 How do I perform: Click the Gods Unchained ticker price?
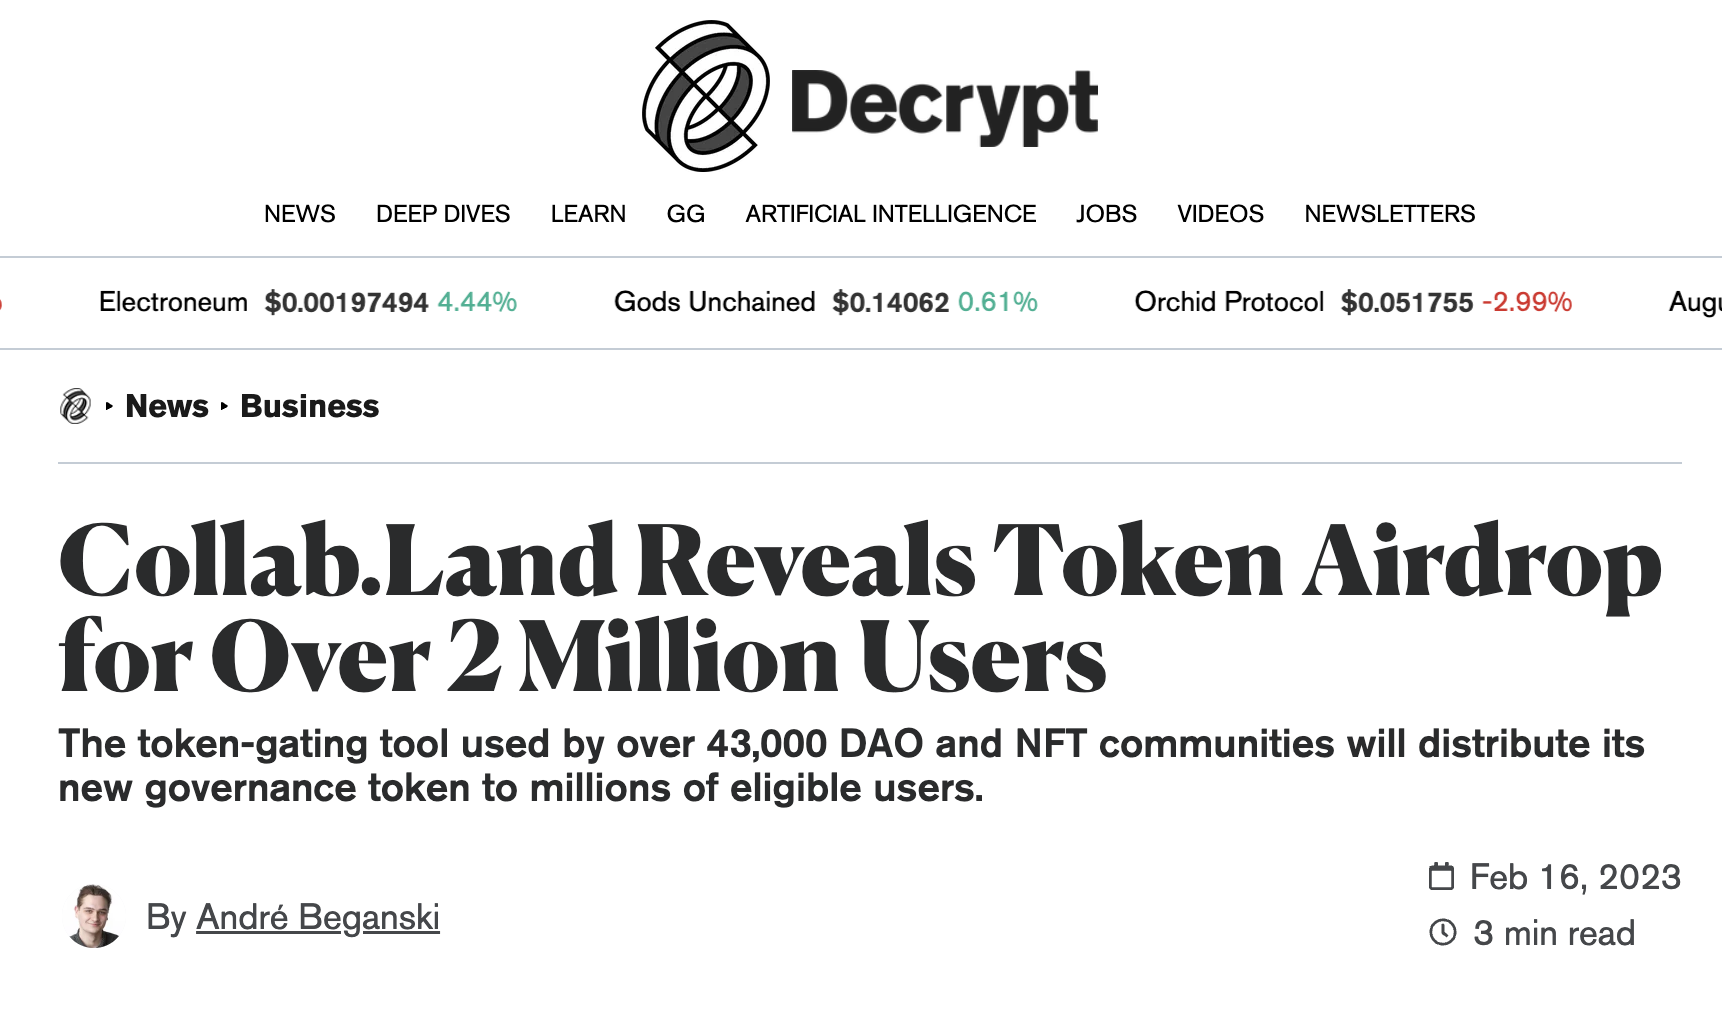[x=889, y=302]
